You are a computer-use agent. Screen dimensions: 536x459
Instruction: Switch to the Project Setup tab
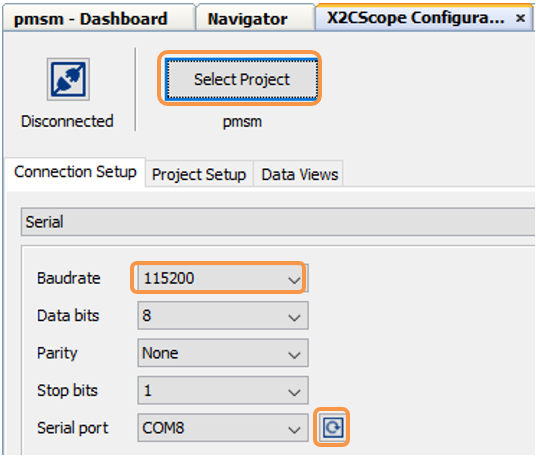[199, 174]
